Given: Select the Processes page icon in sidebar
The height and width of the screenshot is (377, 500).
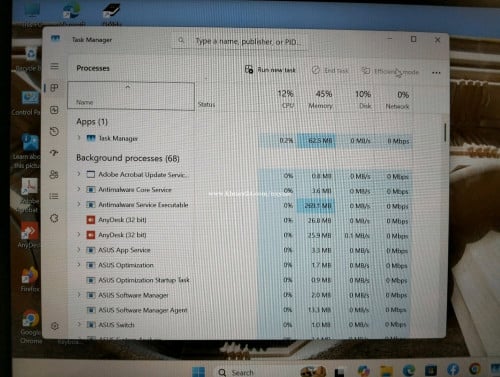Looking at the screenshot, I should (x=54, y=88).
